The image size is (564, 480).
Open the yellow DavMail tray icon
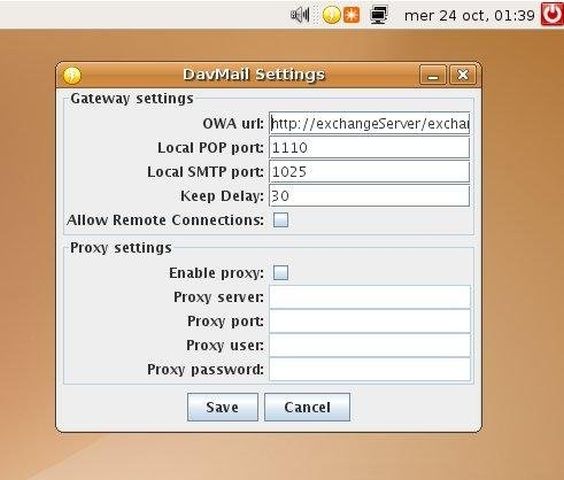click(x=331, y=15)
